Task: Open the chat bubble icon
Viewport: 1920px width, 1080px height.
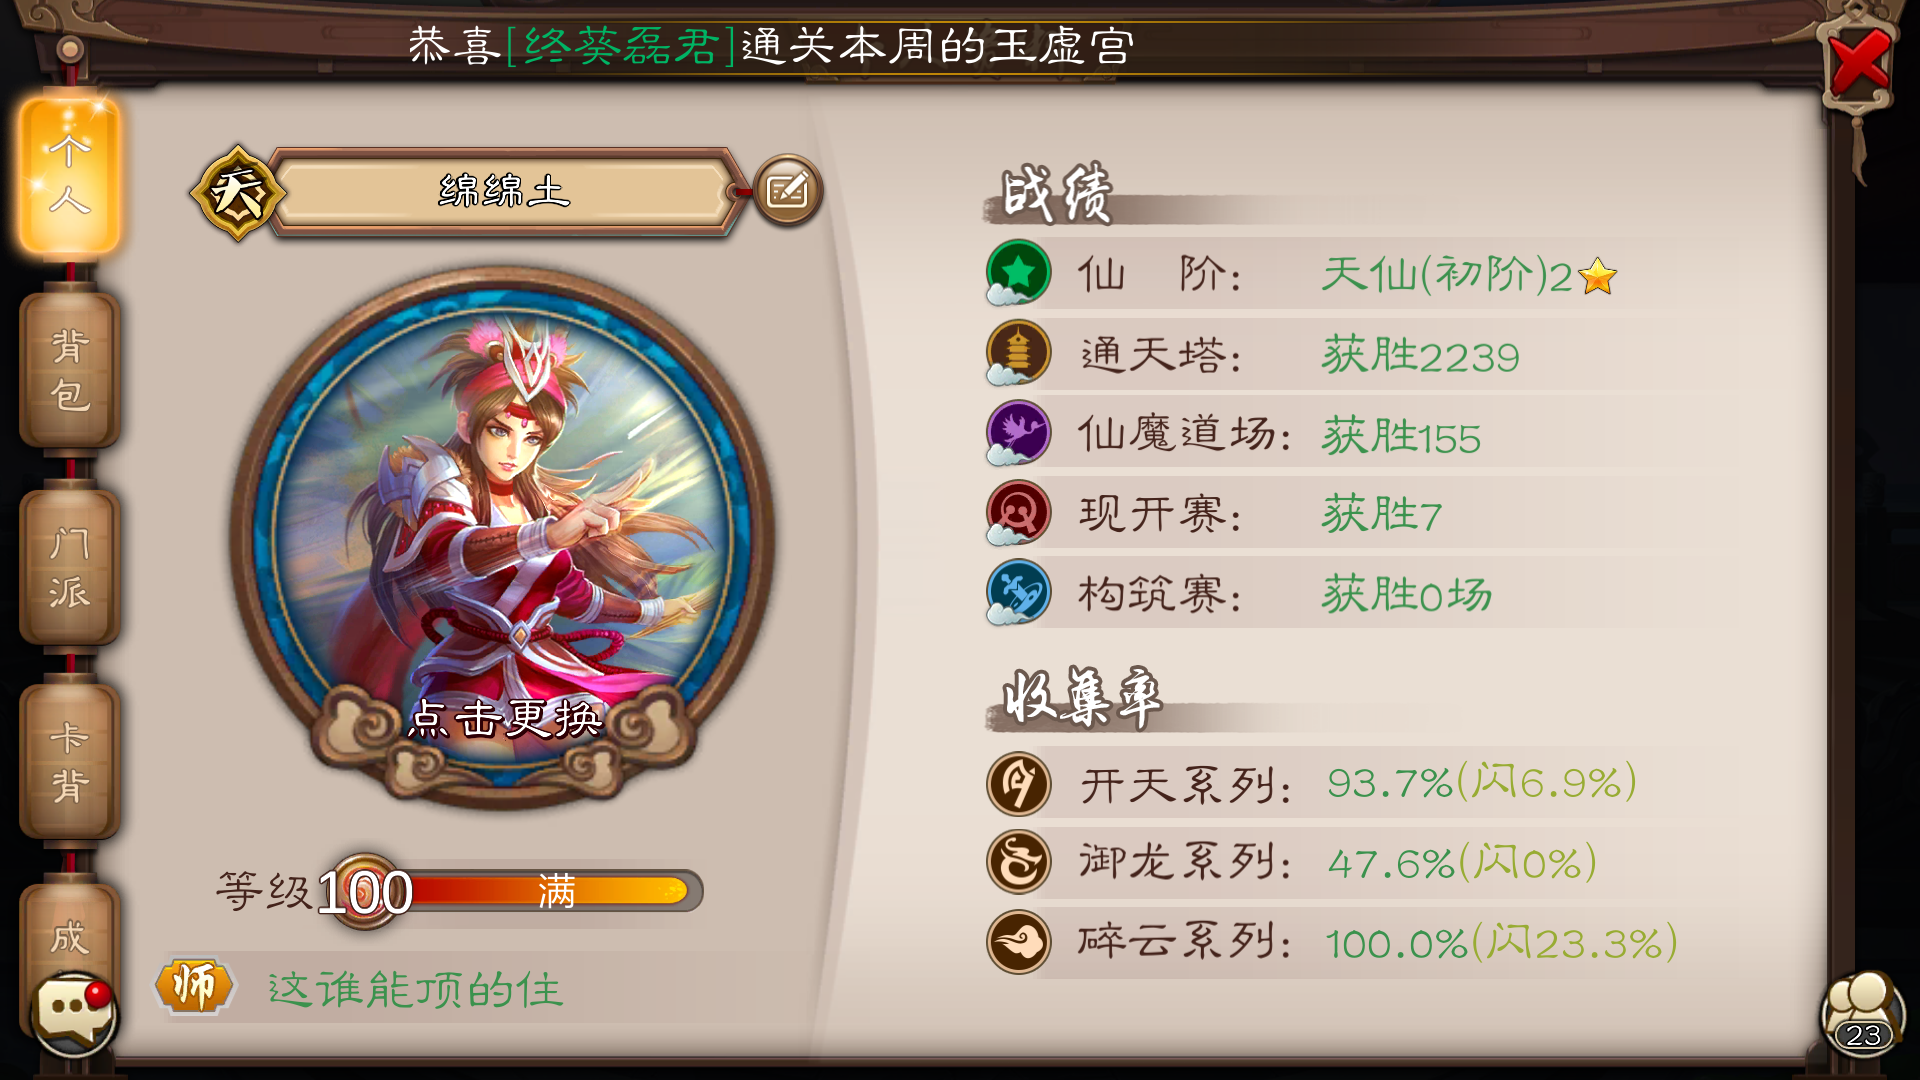Action: 73,1011
